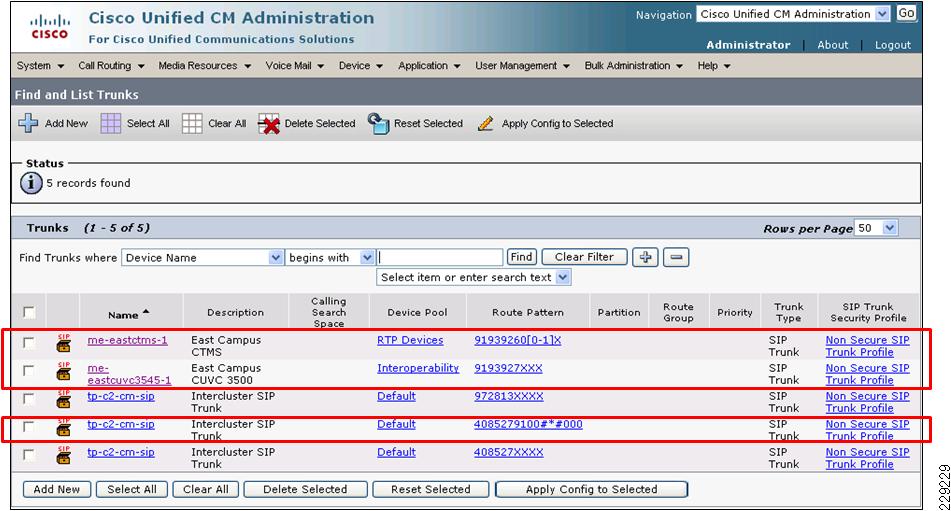The width and height of the screenshot is (951, 511).
Task: Open the me-eastcuvc3545-1 trunk link
Action: (x=129, y=374)
